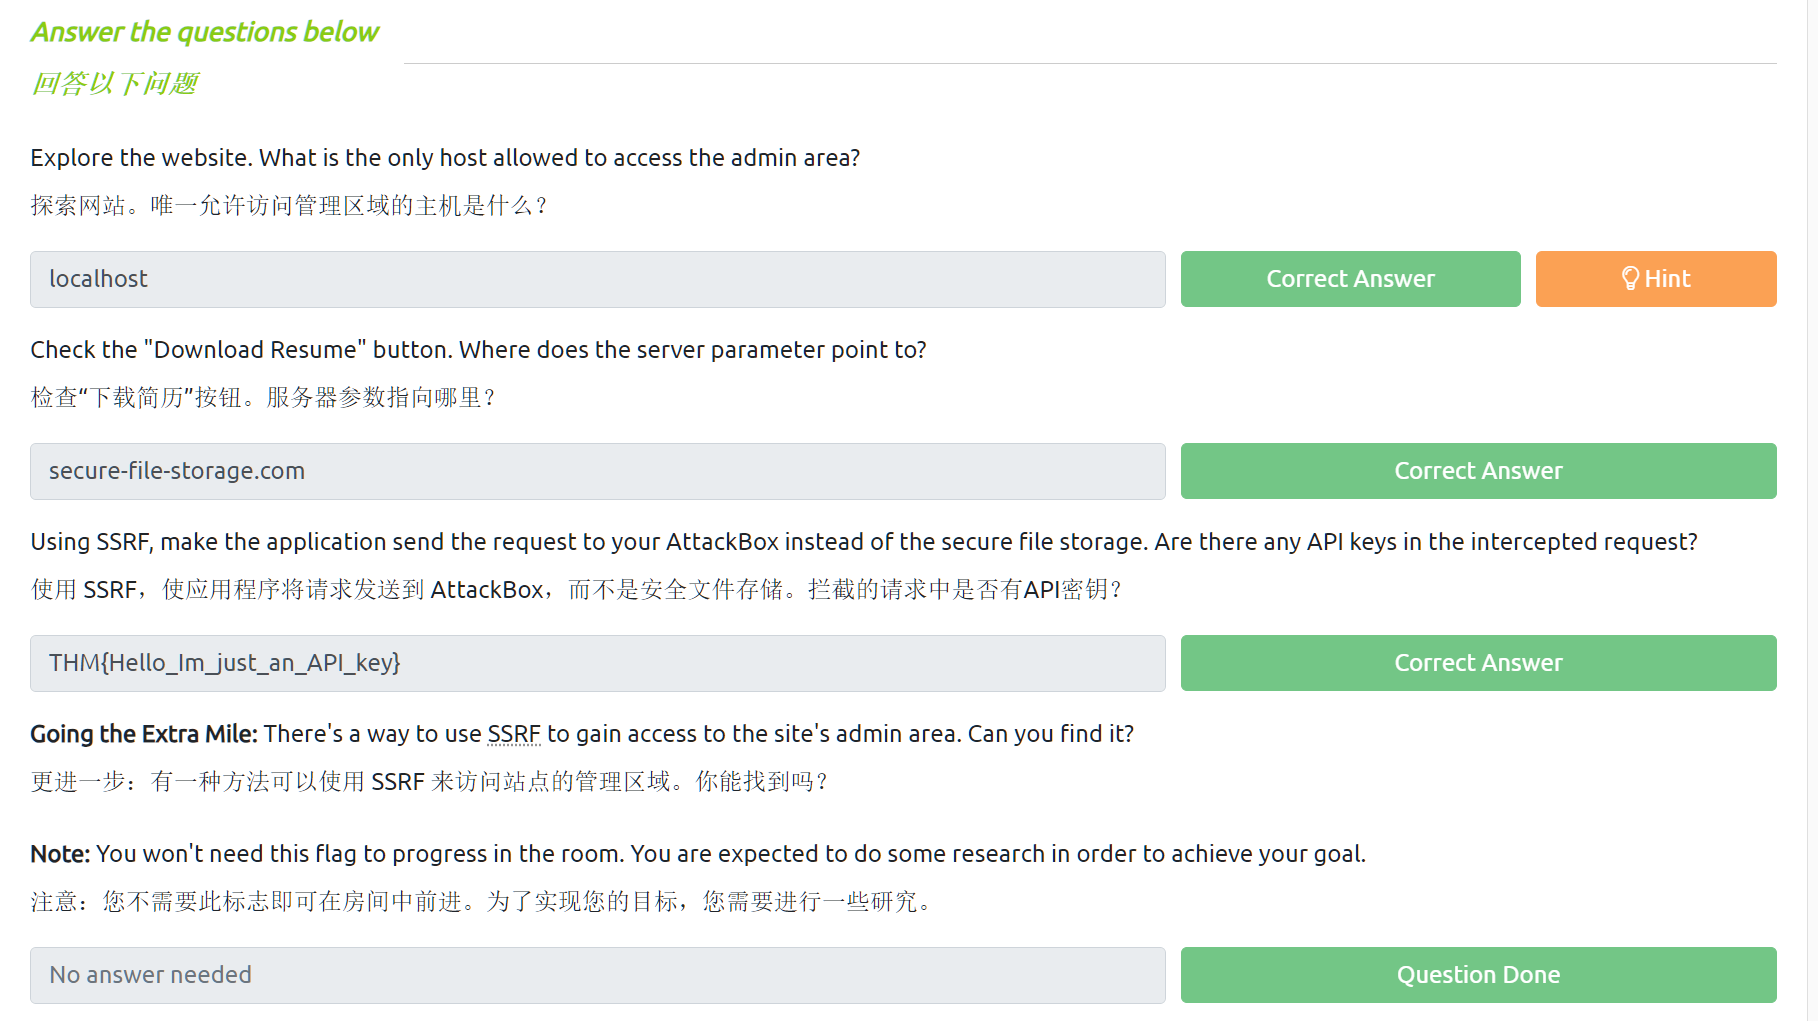Click the Chinese translation starting with 探索网站

click(x=289, y=206)
